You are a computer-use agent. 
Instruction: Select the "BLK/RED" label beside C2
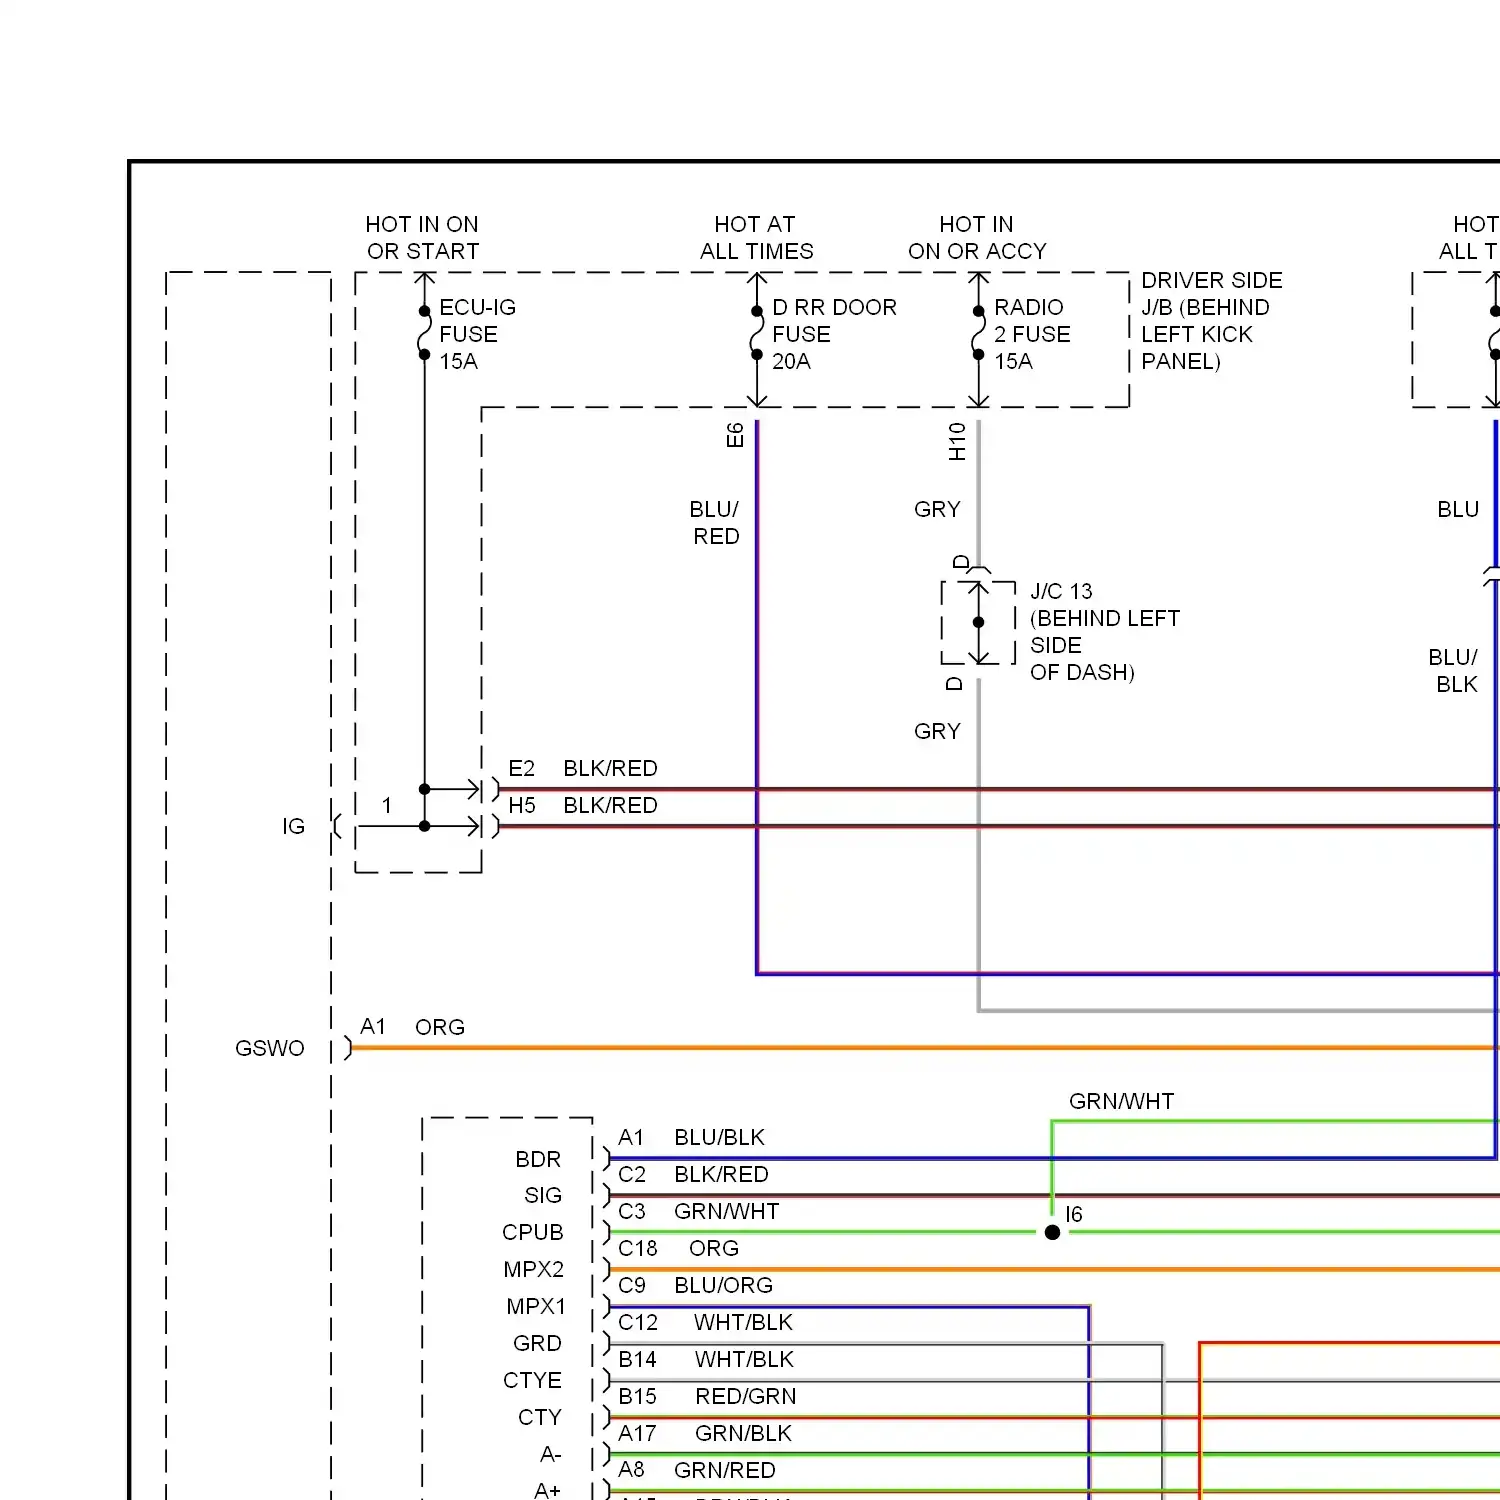pyautogui.click(x=721, y=1175)
